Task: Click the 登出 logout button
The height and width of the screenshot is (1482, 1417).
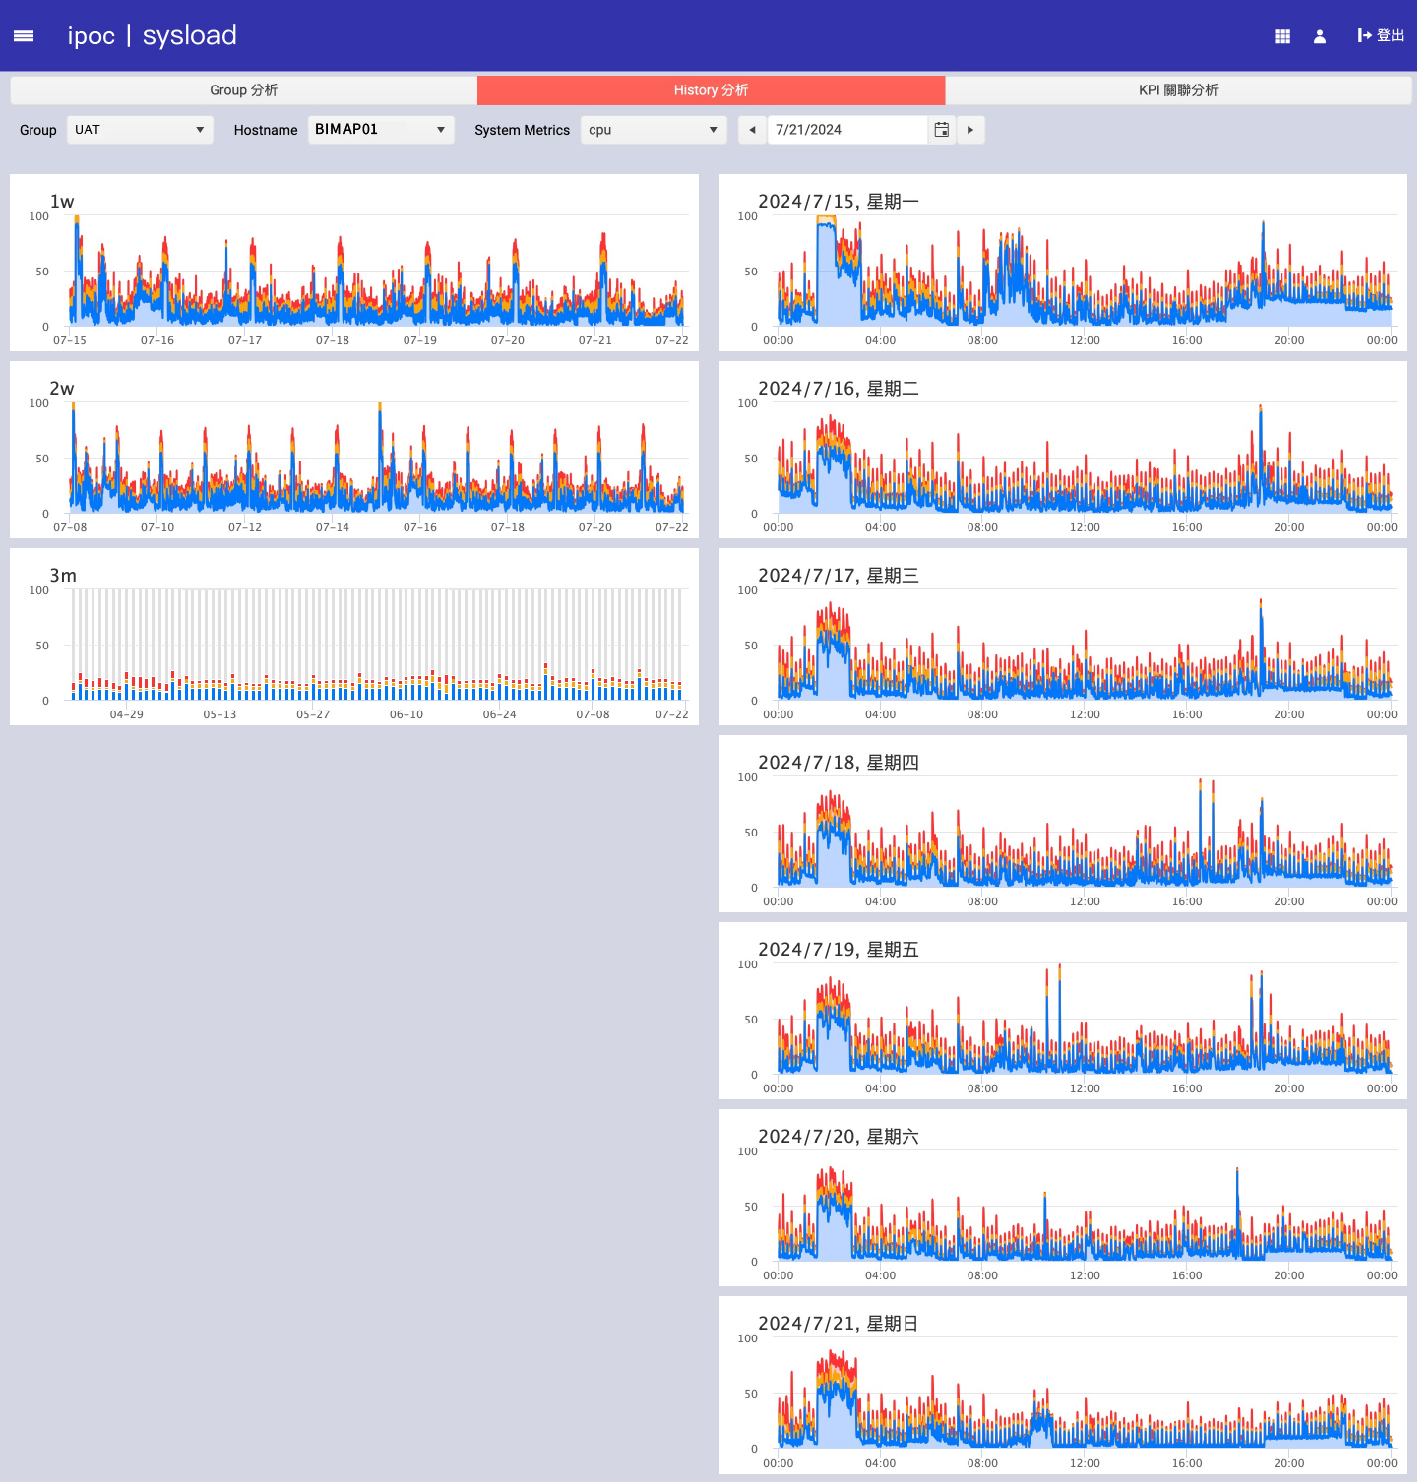Action: pos(1380,36)
